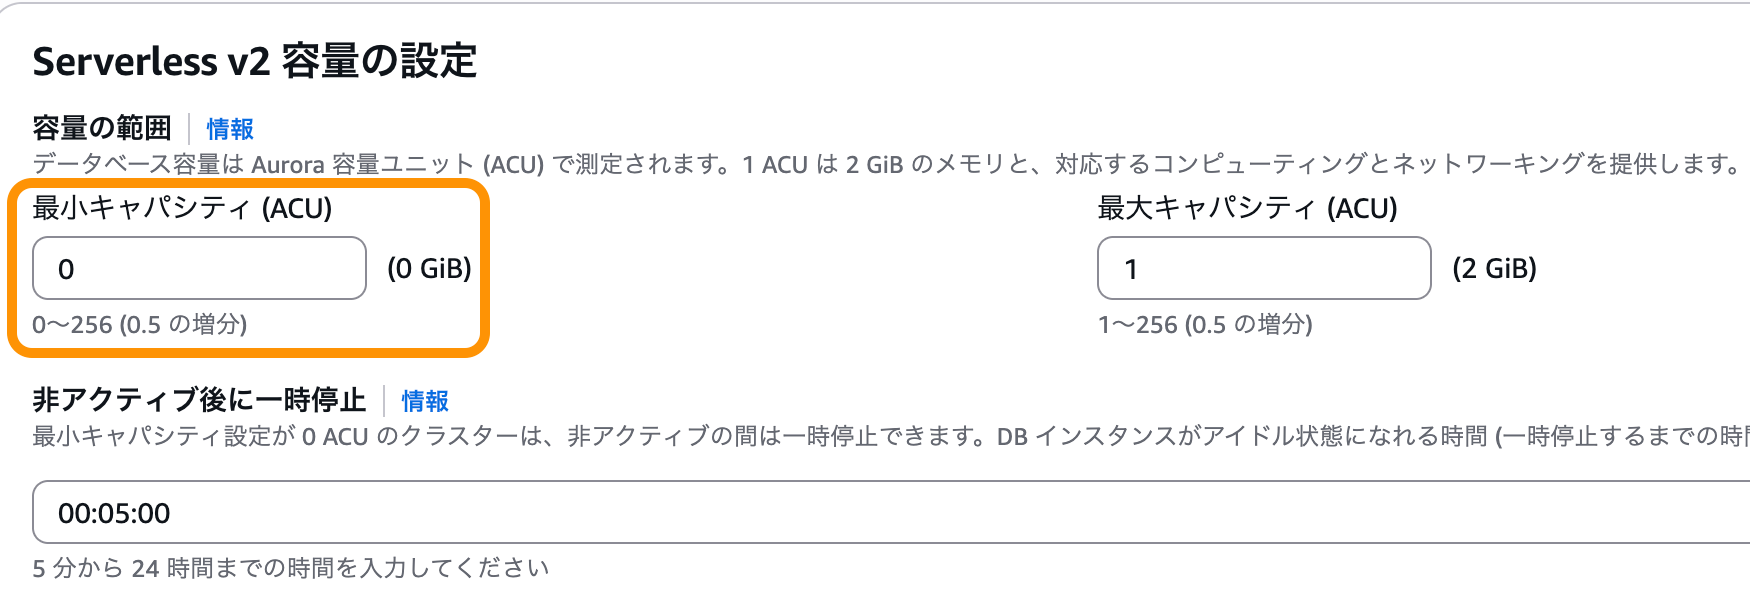Open the 情報 link beside 容量の範囲
This screenshot has height=594, width=1750.
point(230,129)
